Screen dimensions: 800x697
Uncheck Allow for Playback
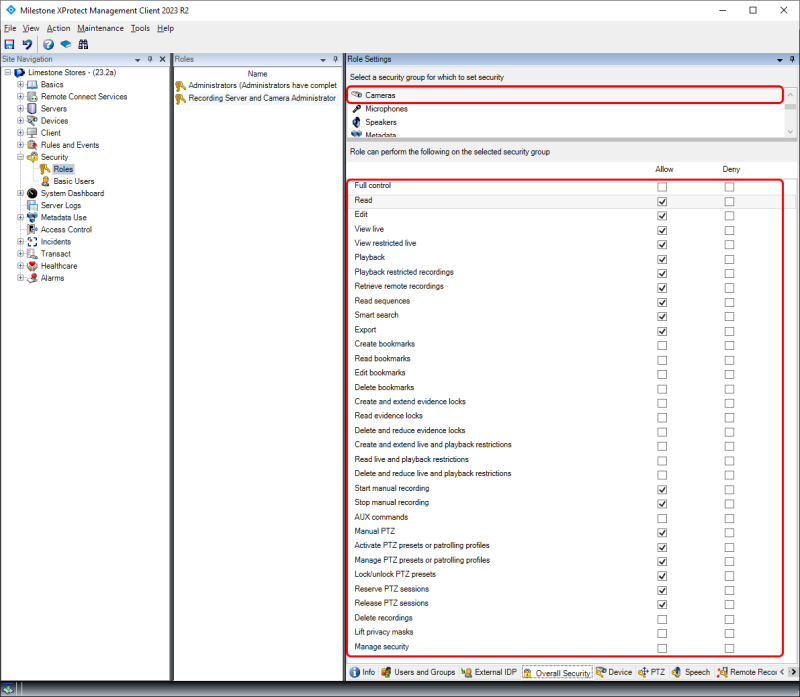click(x=662, y=259)
